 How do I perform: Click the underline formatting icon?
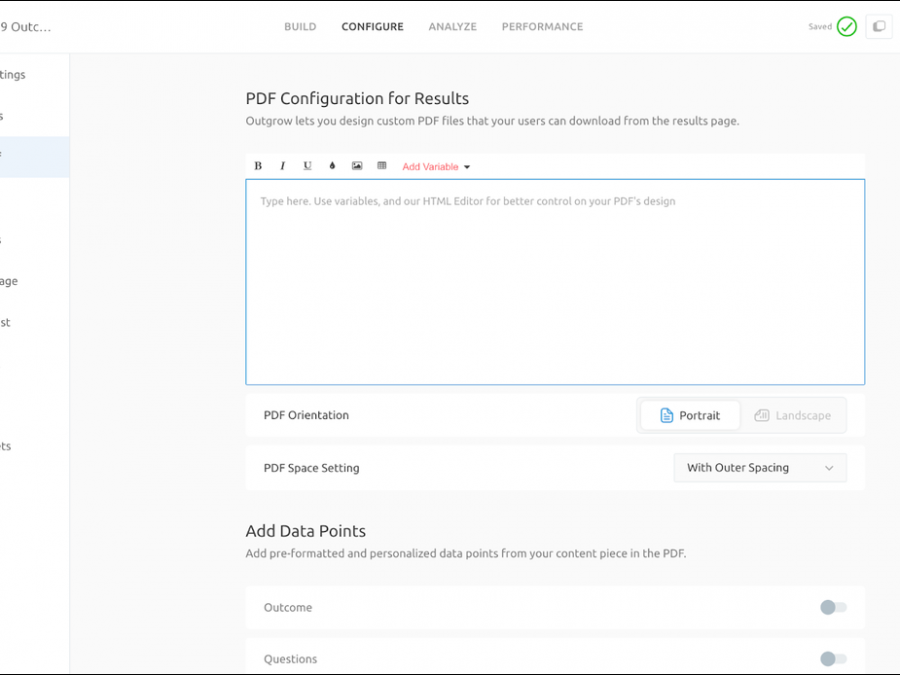(x=307, y=166)
